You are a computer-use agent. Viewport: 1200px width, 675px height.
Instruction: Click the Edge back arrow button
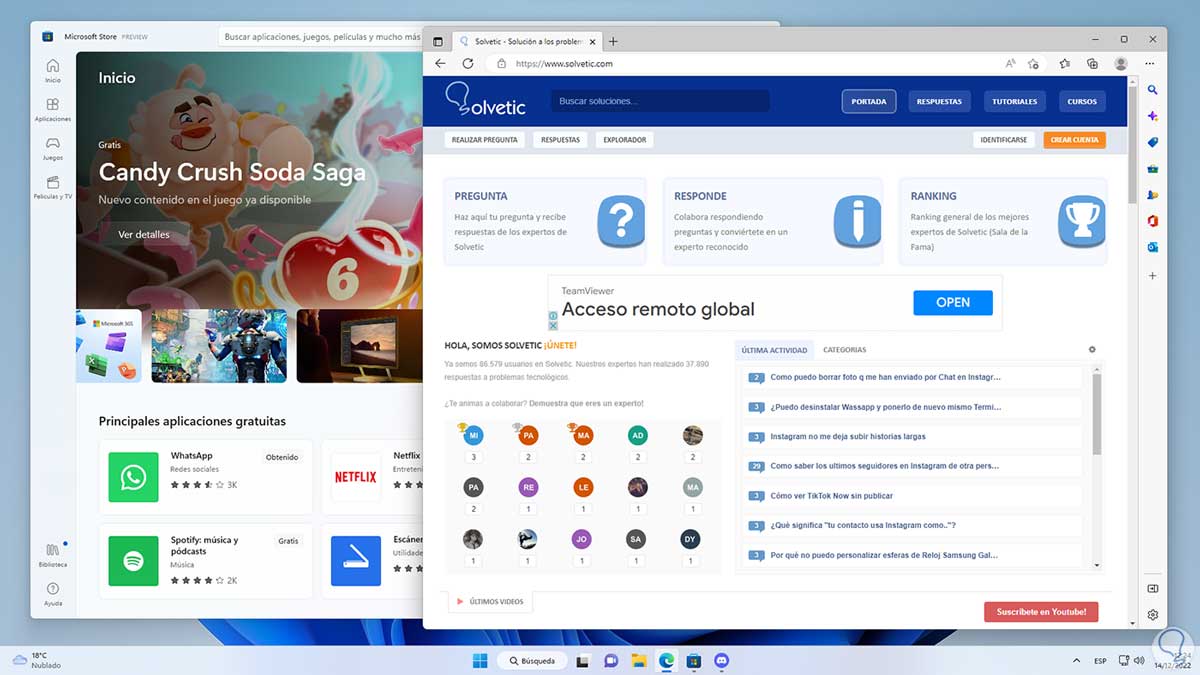(440, 63)
